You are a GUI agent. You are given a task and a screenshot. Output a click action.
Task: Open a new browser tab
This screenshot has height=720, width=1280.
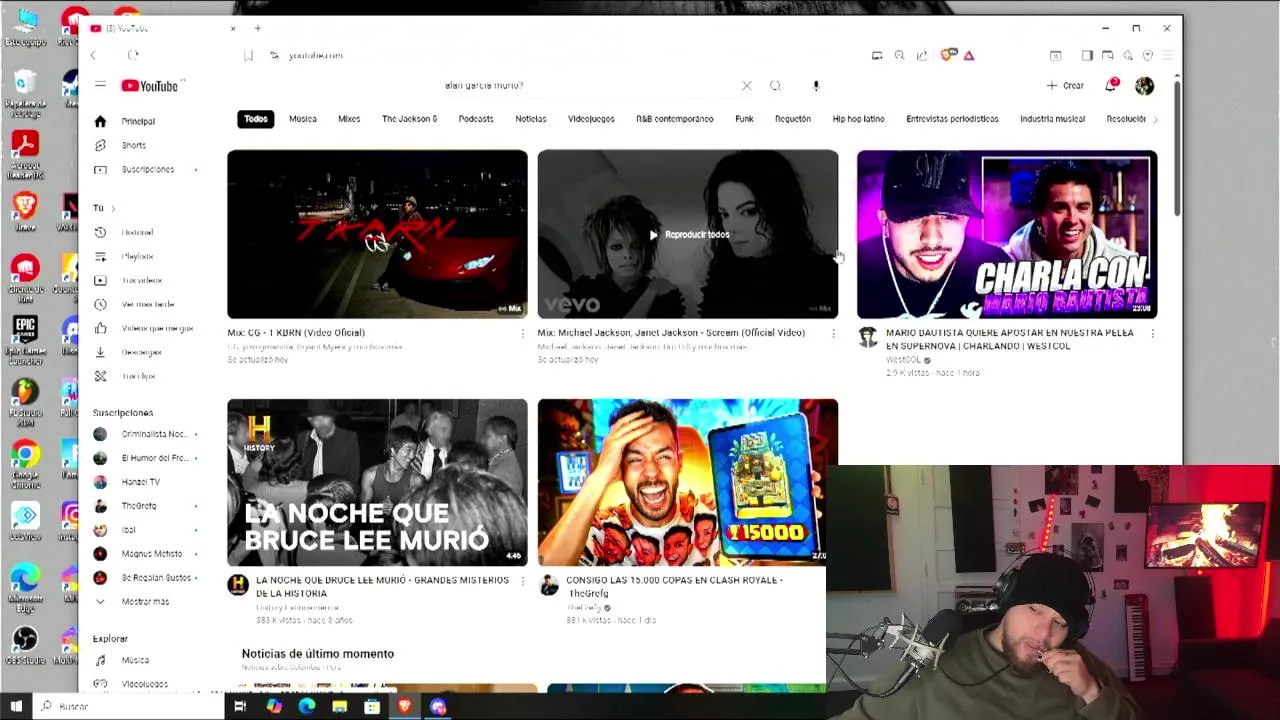257,28
